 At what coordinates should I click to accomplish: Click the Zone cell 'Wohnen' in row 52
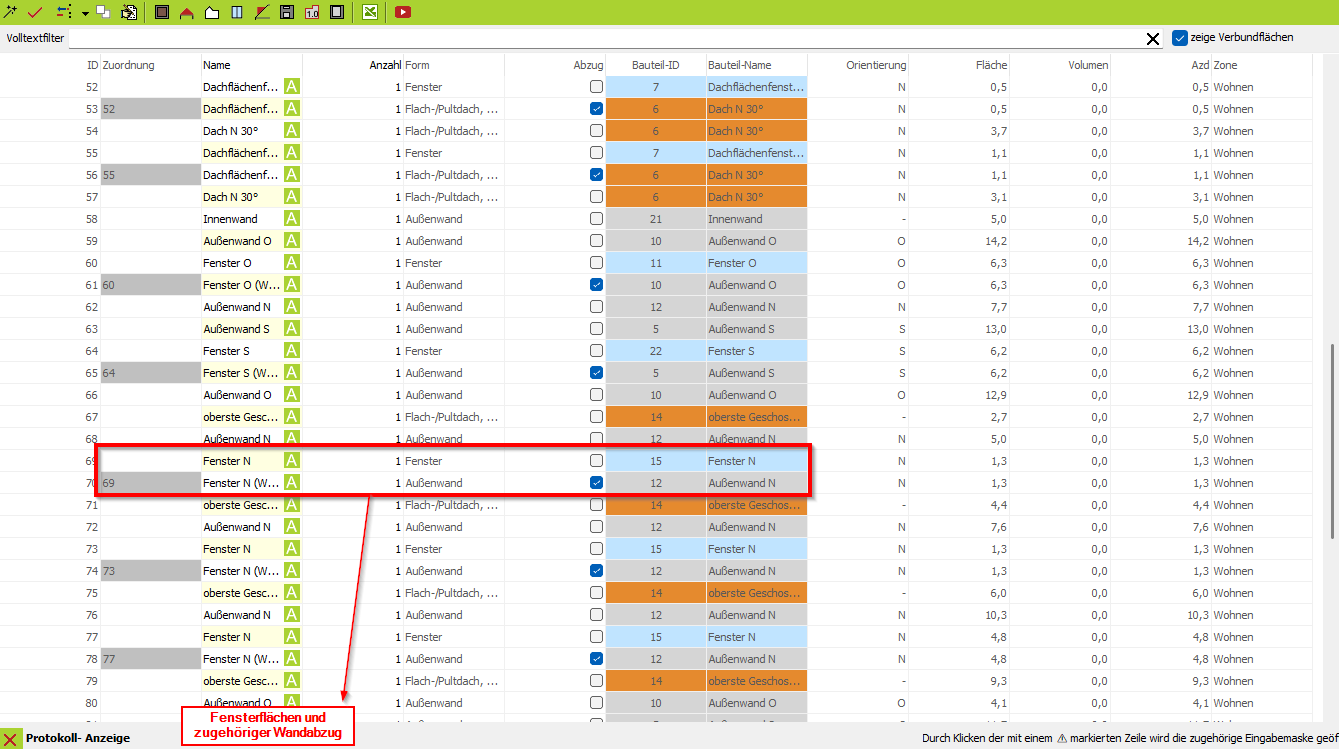pos(1233,87)
